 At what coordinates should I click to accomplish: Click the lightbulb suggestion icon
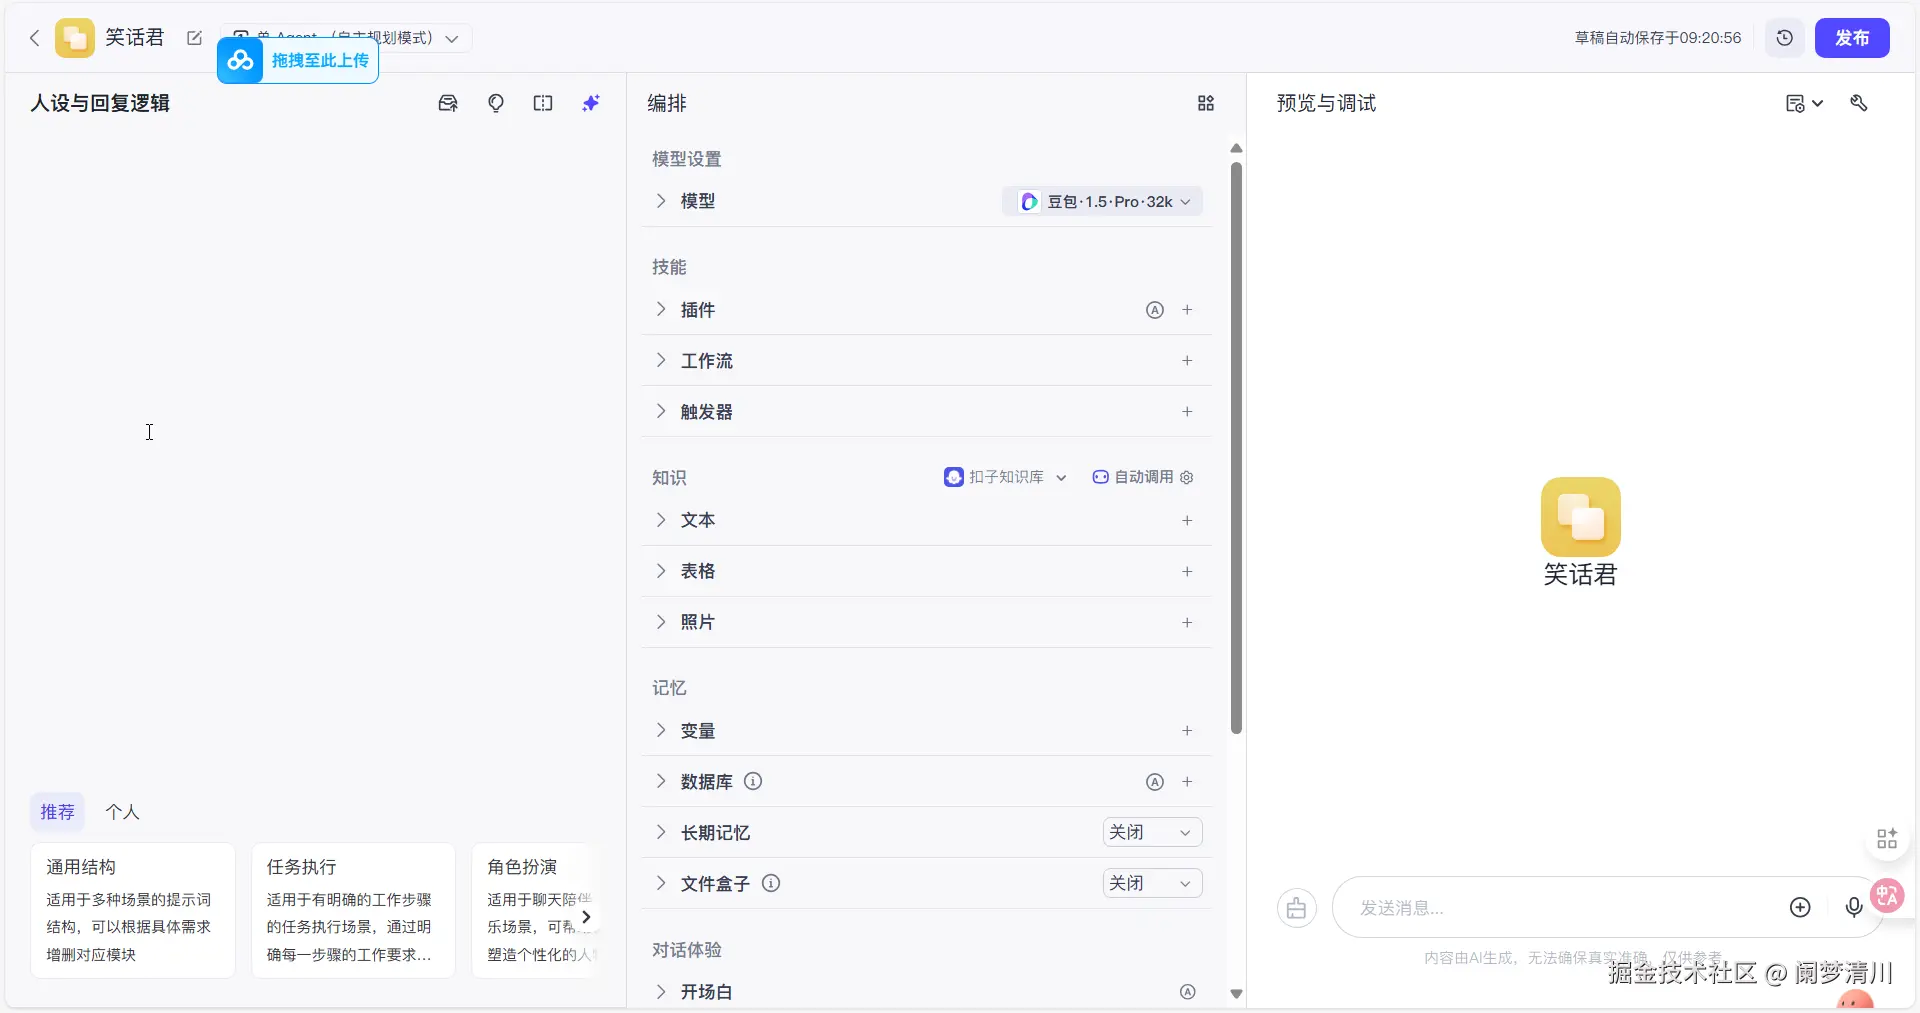pyautogui.click(x=496, y=103)
